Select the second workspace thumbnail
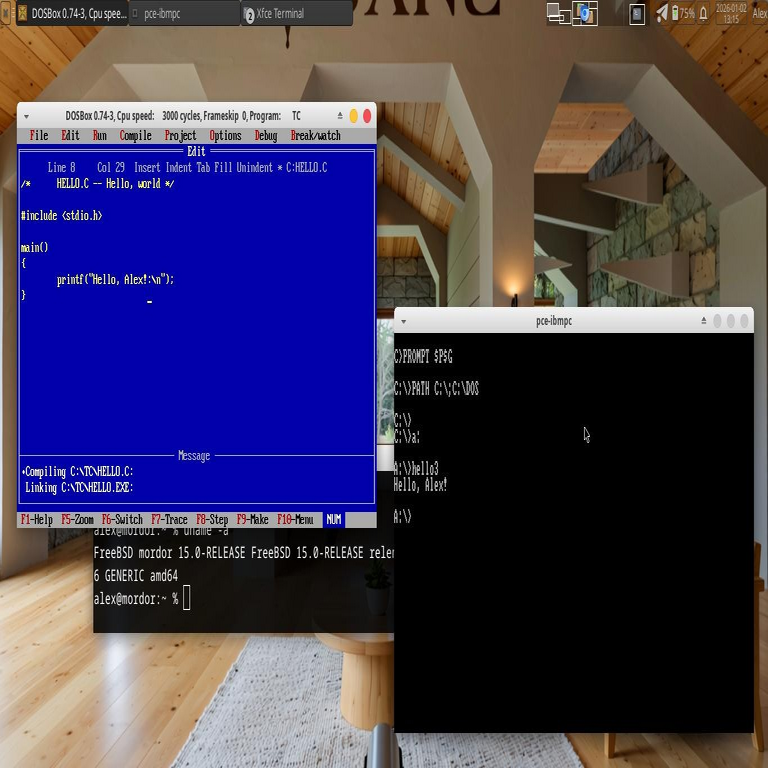The height and width of the screenshot is (768, 768). click(x=584, y=13)
